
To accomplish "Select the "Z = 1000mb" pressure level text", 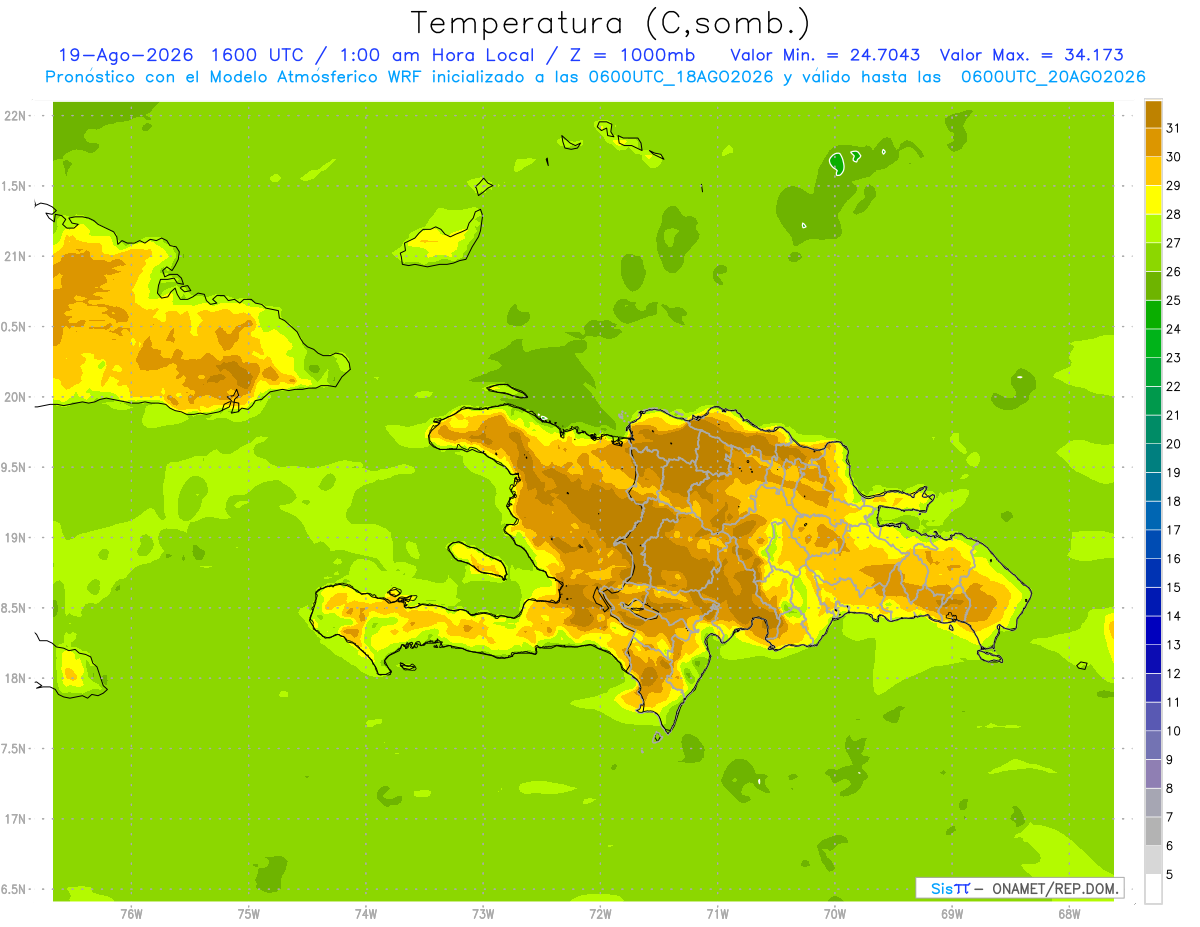I will tap(631, 56).
